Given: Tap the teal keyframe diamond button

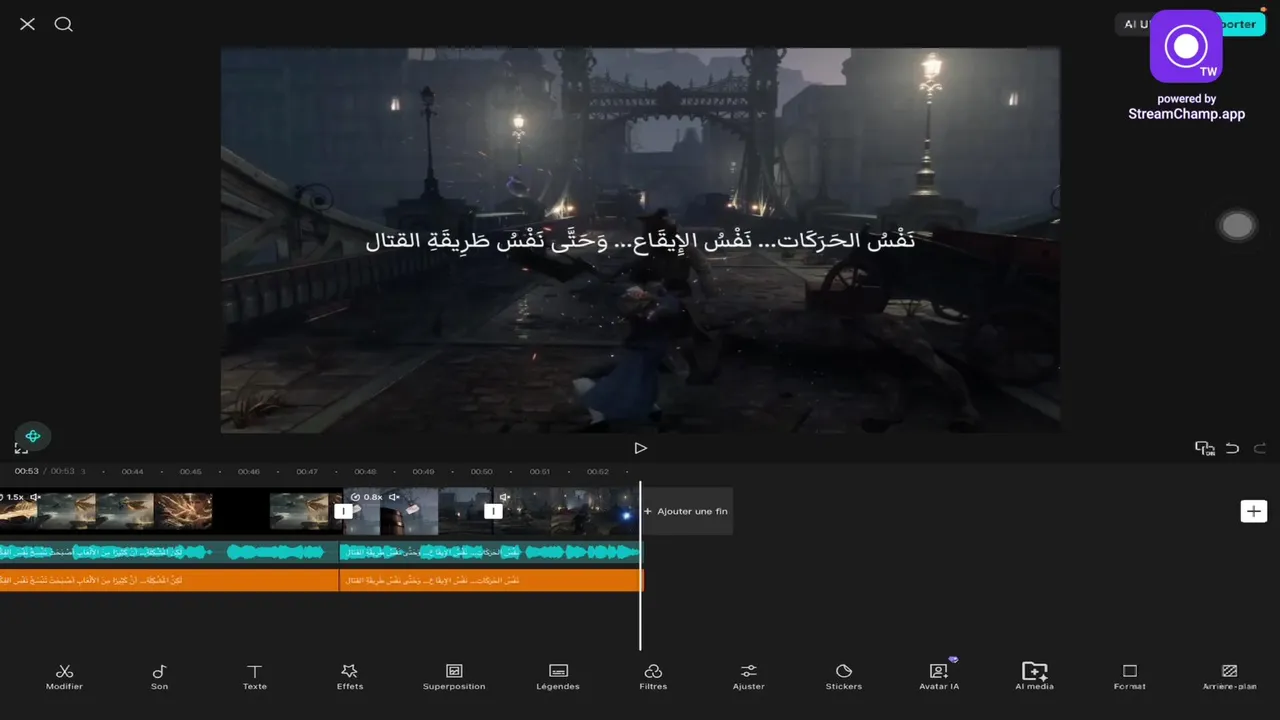Looking at the screenshot, I should tap(33, 436).
